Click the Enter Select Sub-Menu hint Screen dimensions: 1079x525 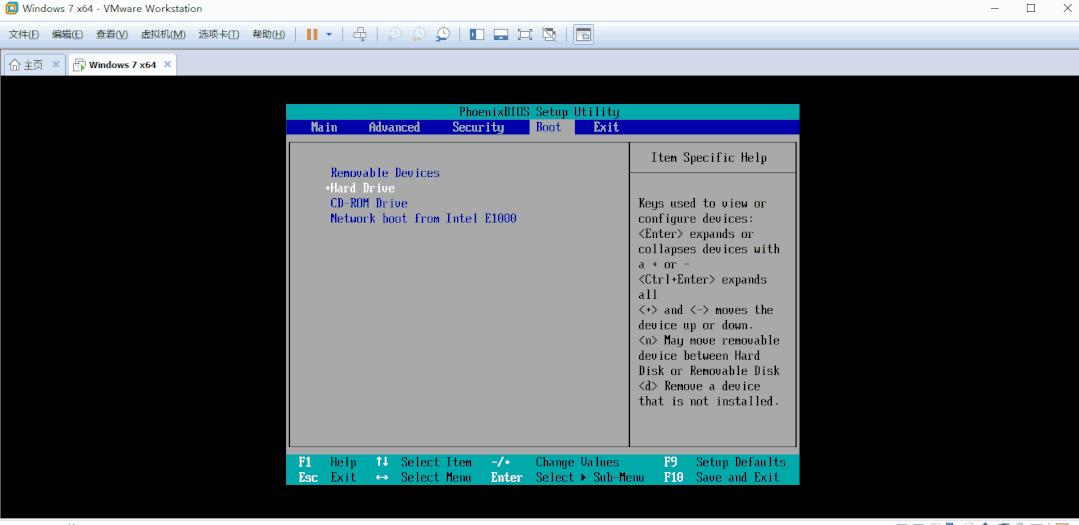[568, 478]
